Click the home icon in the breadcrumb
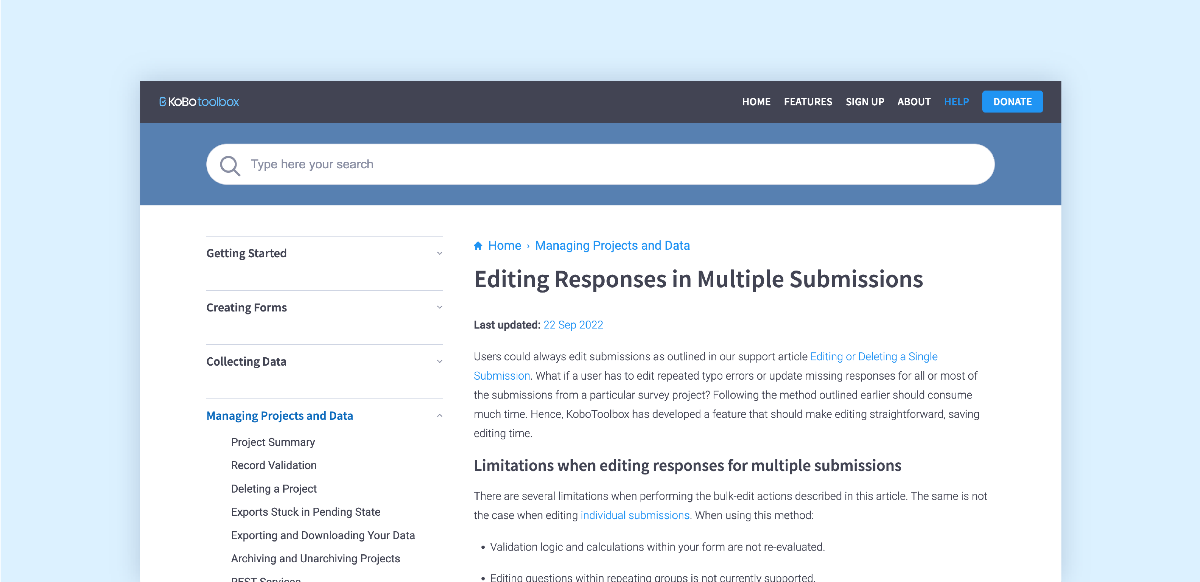Viewport: 1200px width, 582px height. coord(478,245)
